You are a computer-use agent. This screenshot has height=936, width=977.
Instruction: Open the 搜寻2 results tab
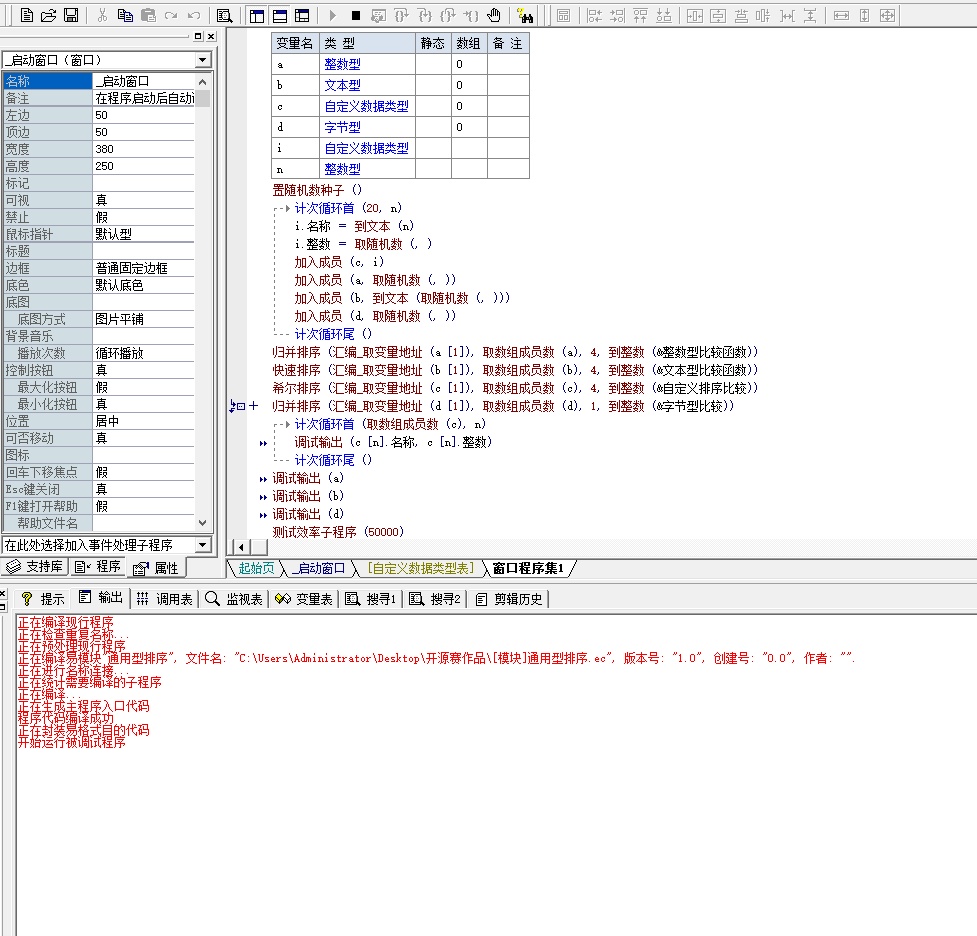[x=435, y=599]
